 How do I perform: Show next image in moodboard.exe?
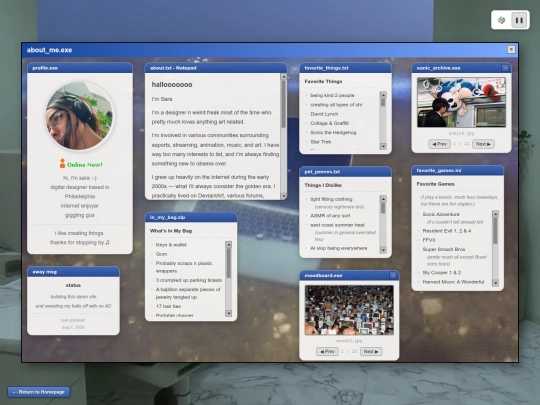(x=371, y=352)
